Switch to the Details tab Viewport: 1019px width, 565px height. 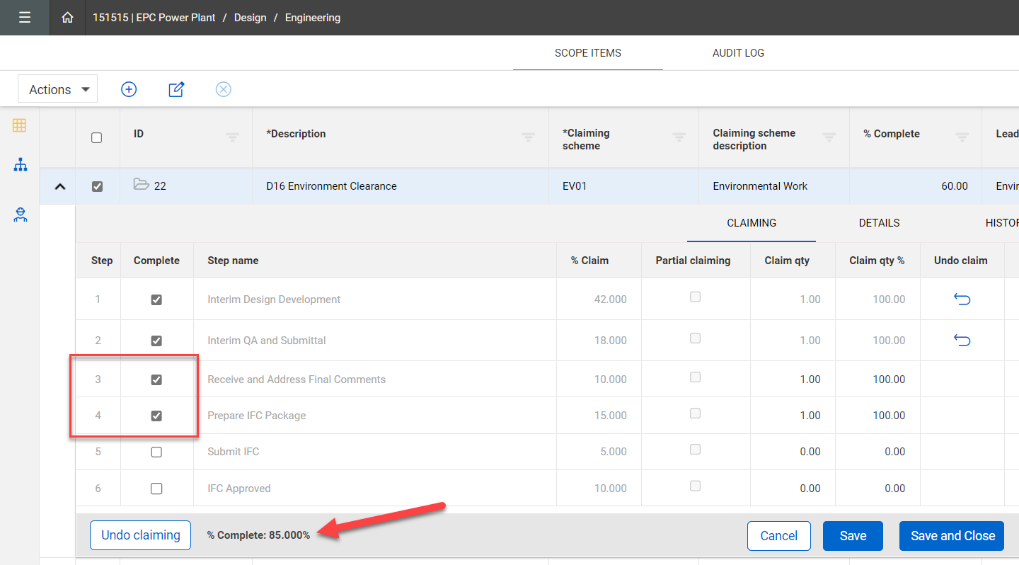[879, 223]
